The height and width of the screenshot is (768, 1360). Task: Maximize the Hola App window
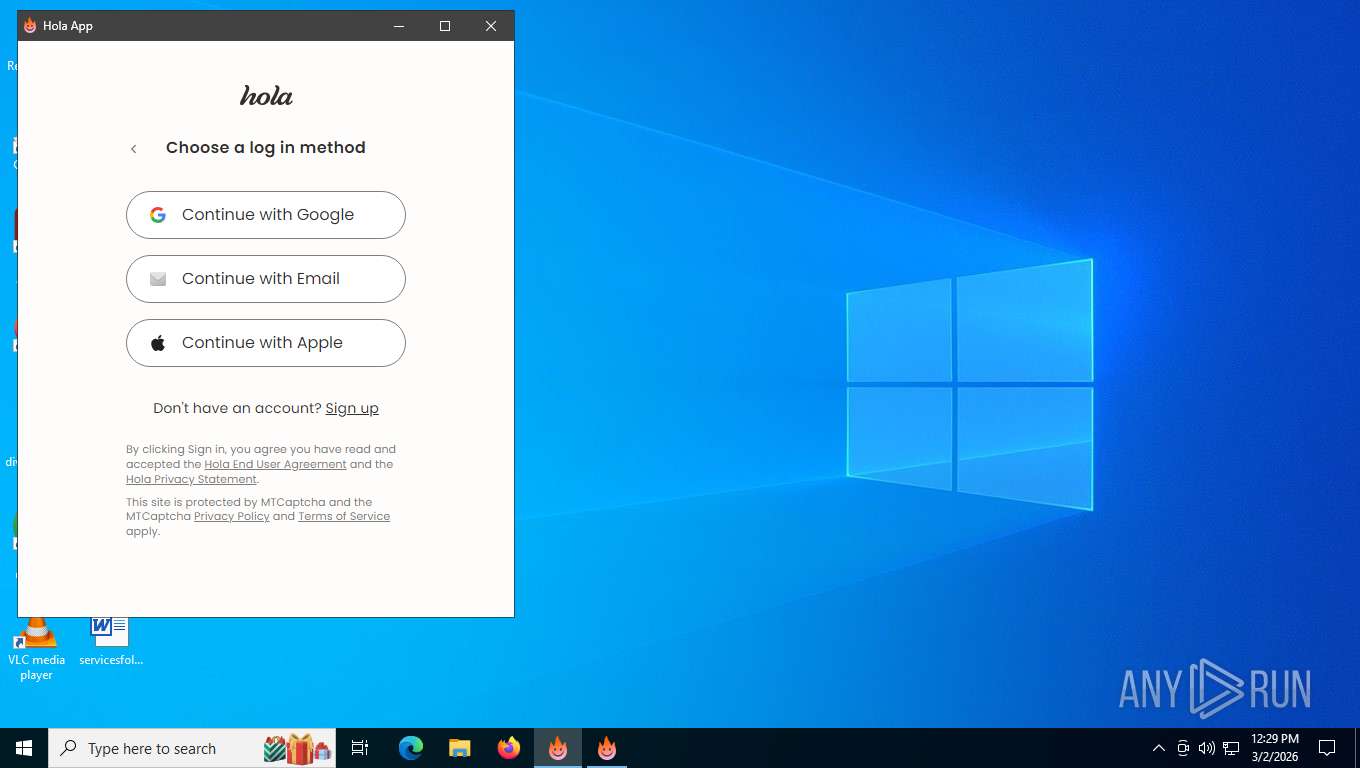(445, 26)
